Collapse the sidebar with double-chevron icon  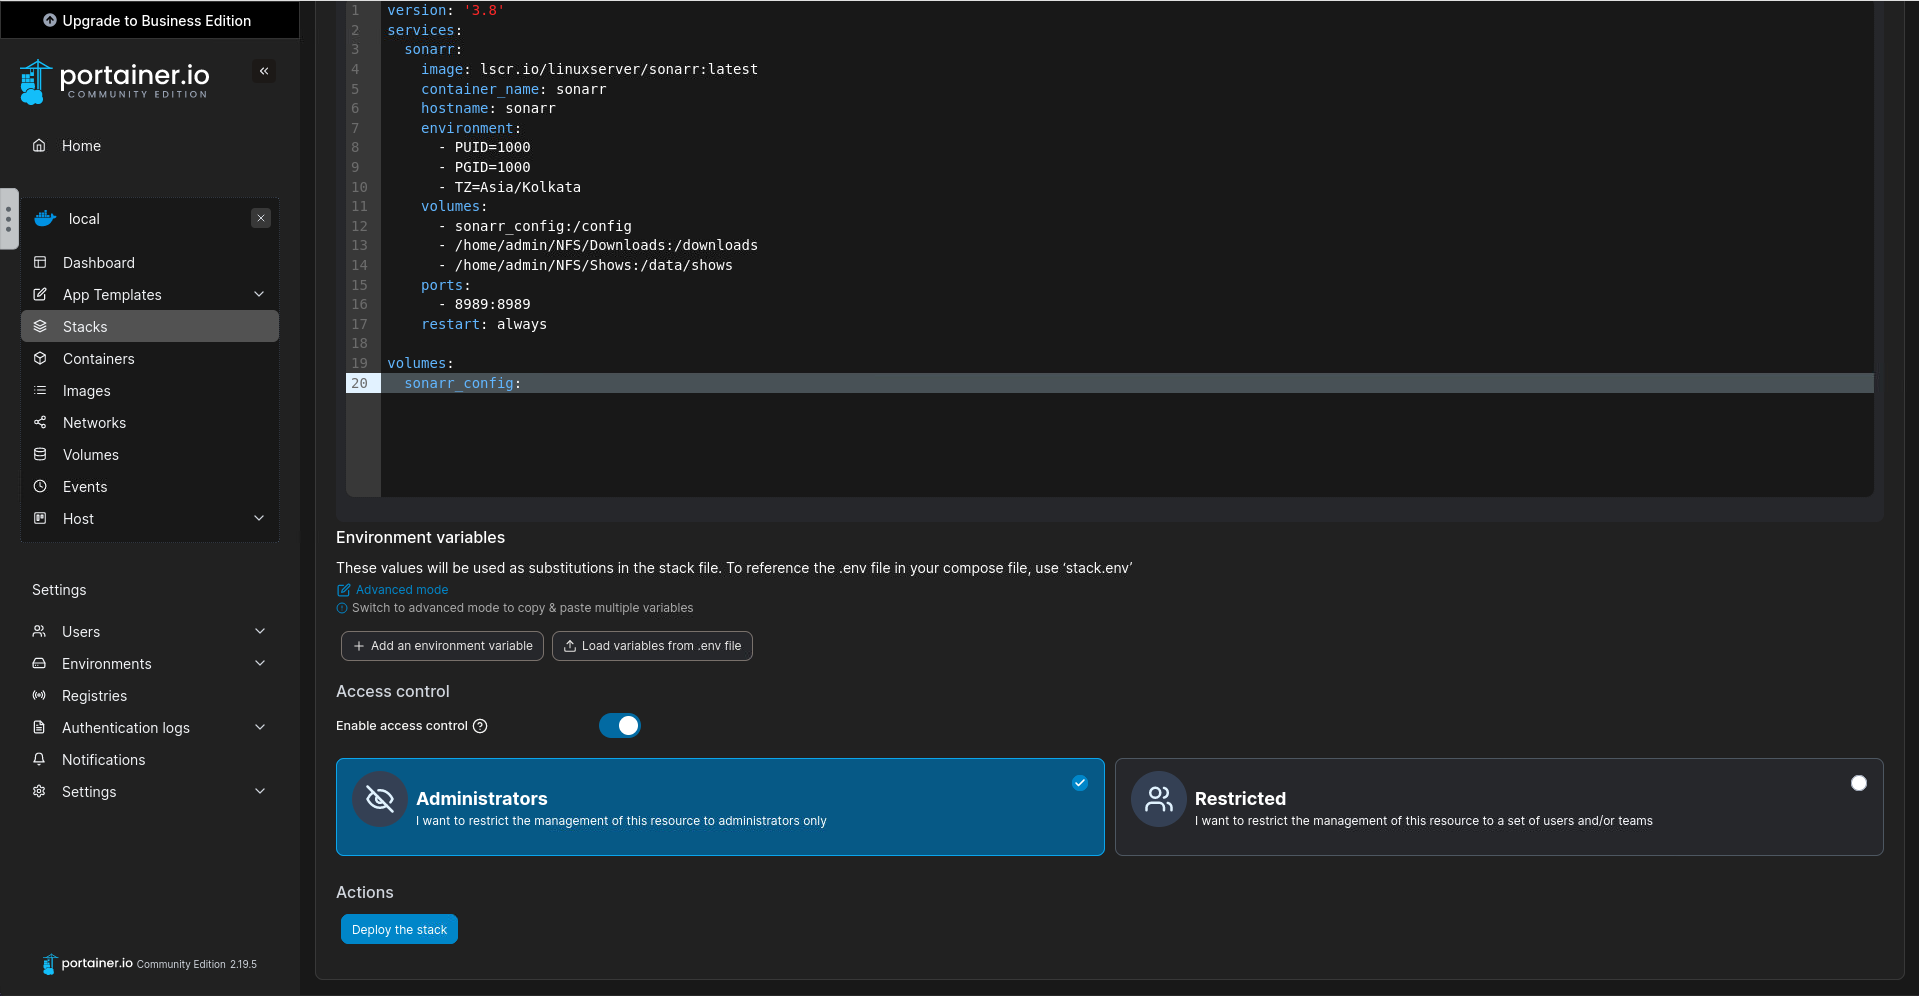click(264, 71)
